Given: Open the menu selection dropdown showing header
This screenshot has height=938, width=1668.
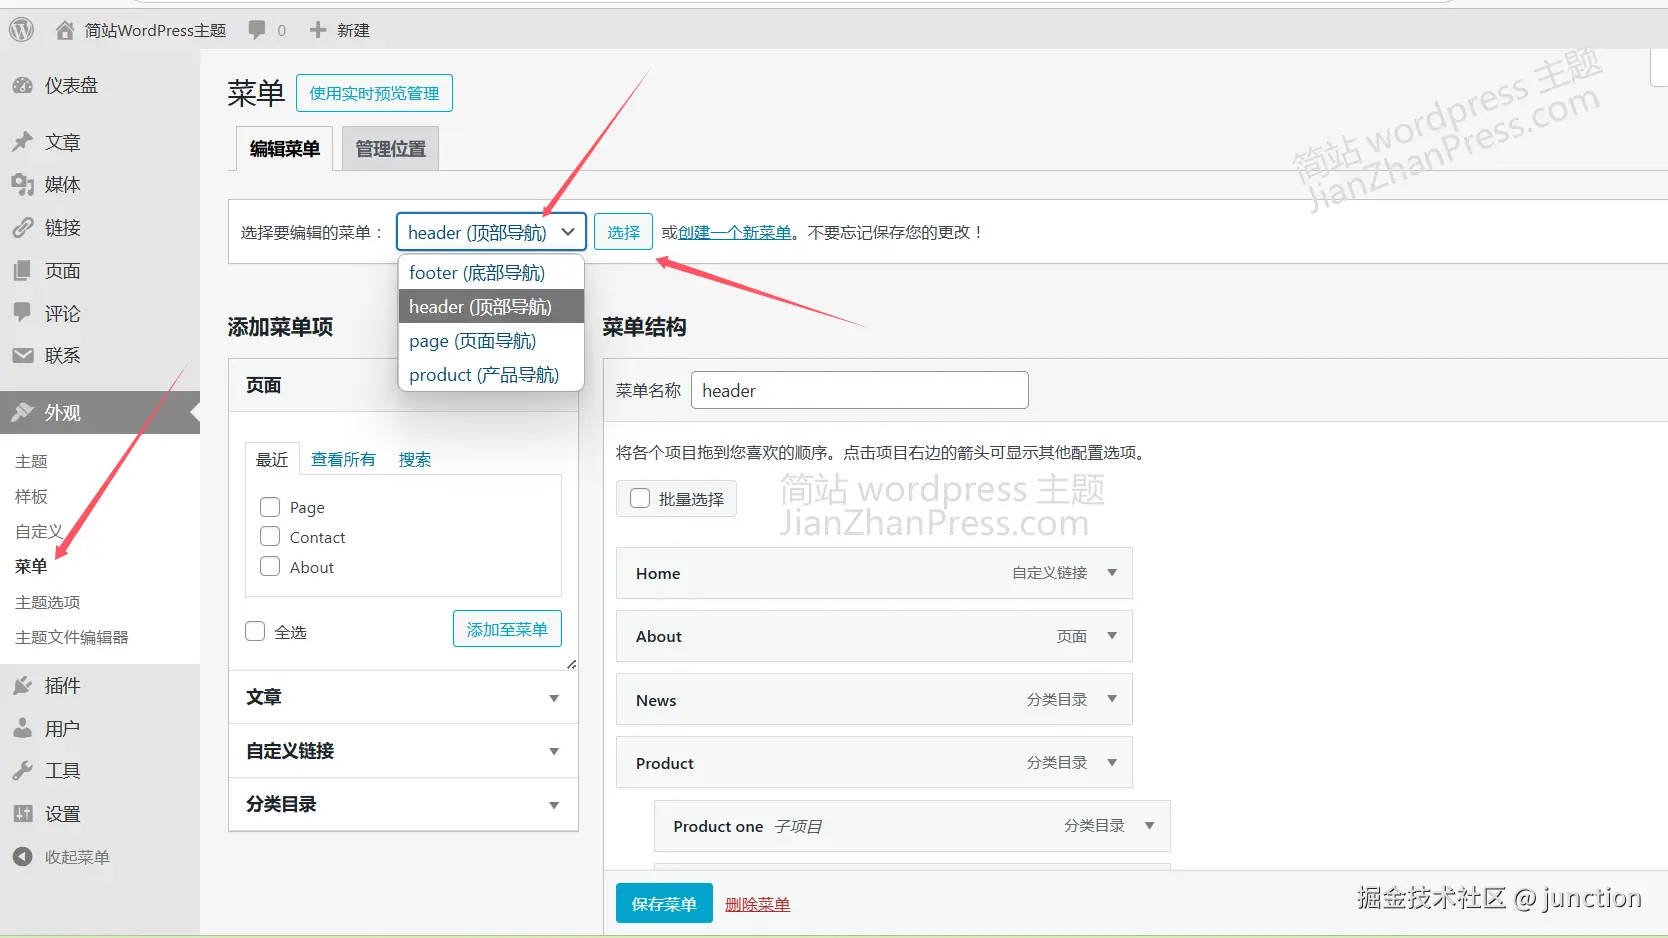Looking at the screenshot, I should pos(491,232).
